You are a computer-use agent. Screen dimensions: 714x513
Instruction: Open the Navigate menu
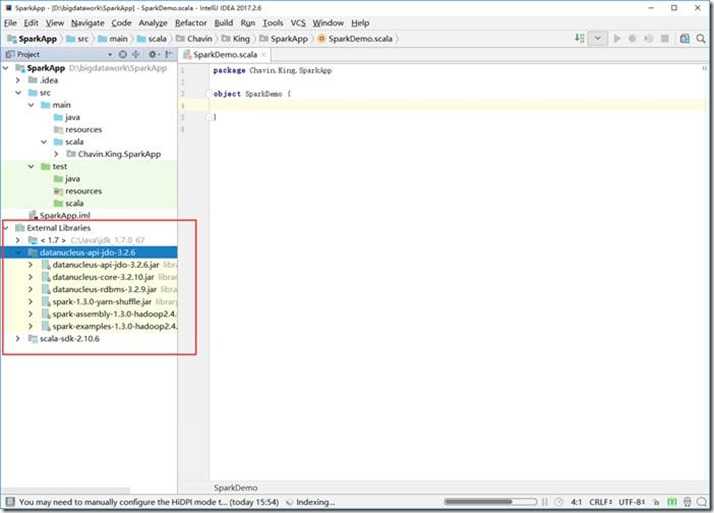tap(87, 23)
